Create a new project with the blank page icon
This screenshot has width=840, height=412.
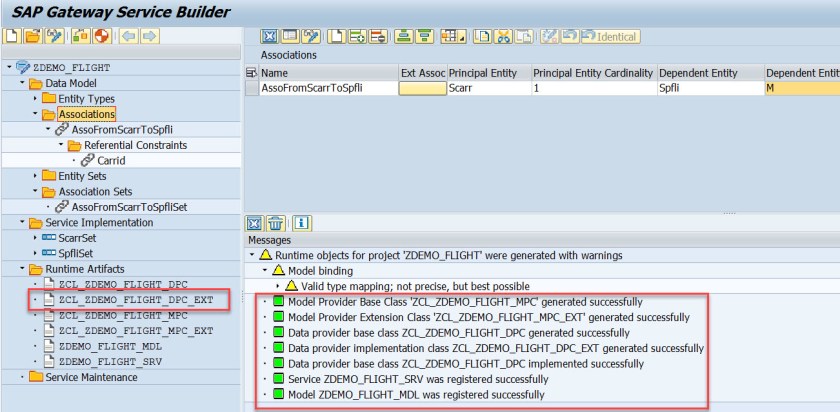[12, 36]
